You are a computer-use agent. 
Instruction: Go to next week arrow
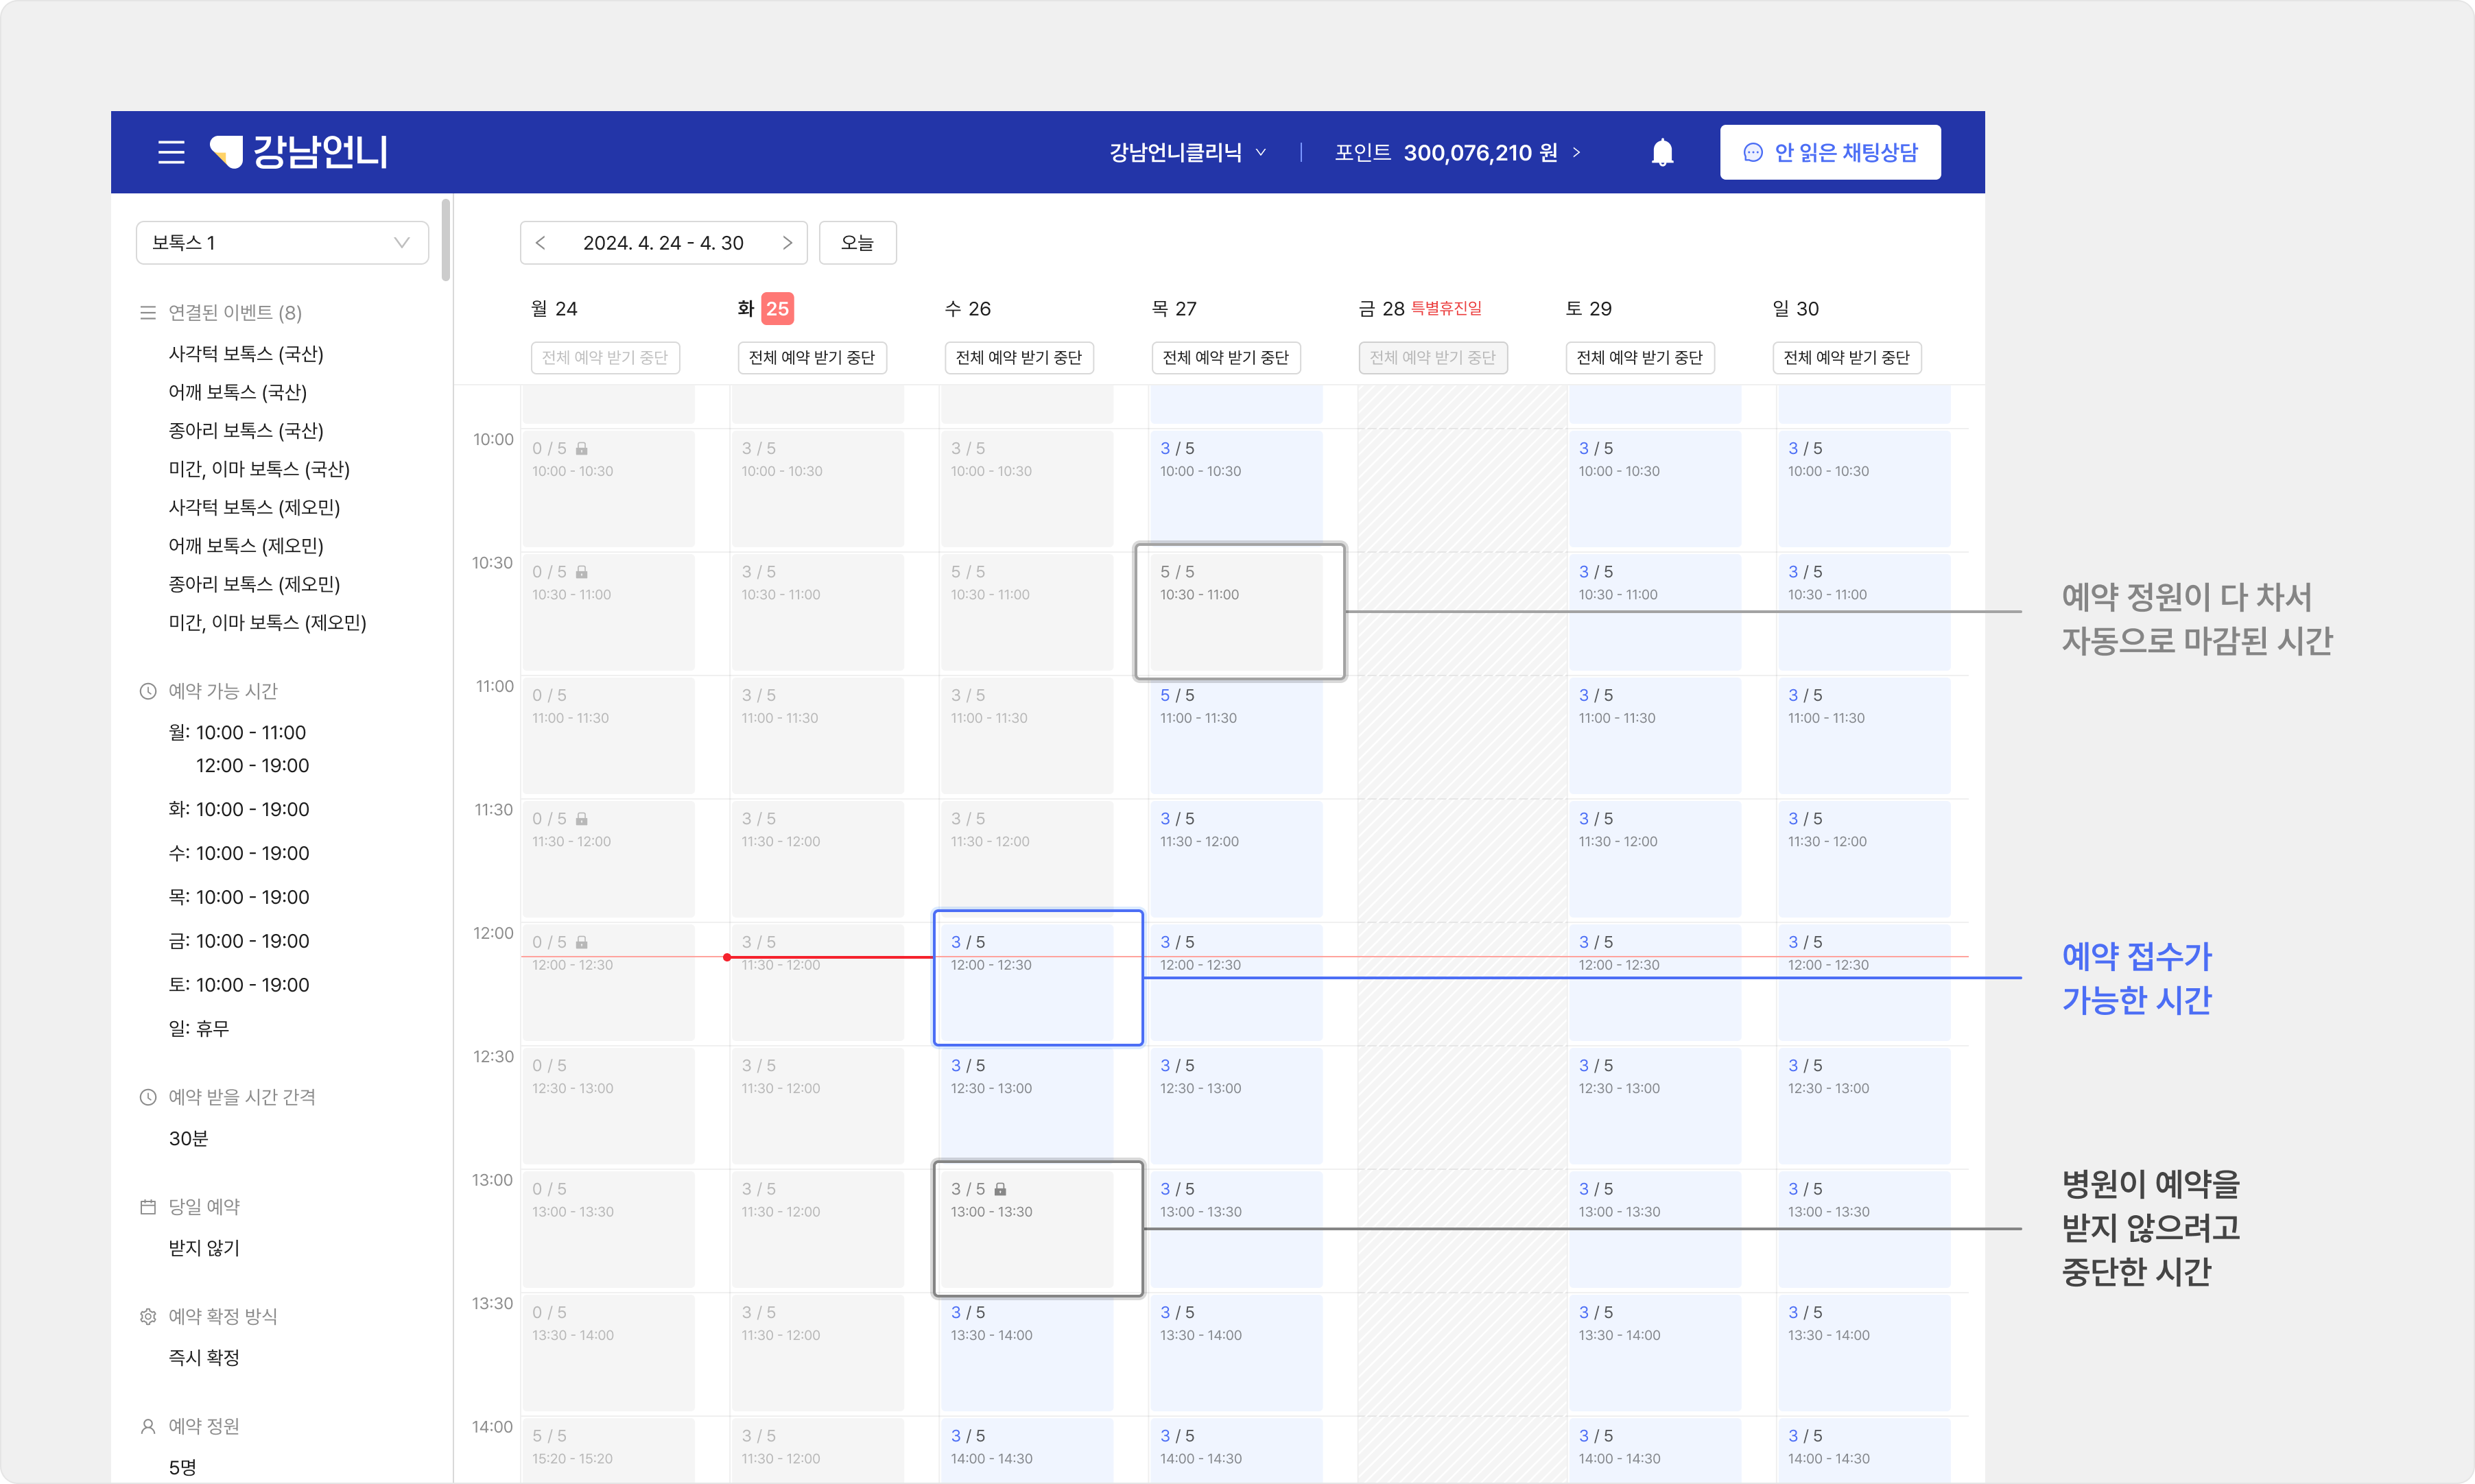click(x=787, y=243)
